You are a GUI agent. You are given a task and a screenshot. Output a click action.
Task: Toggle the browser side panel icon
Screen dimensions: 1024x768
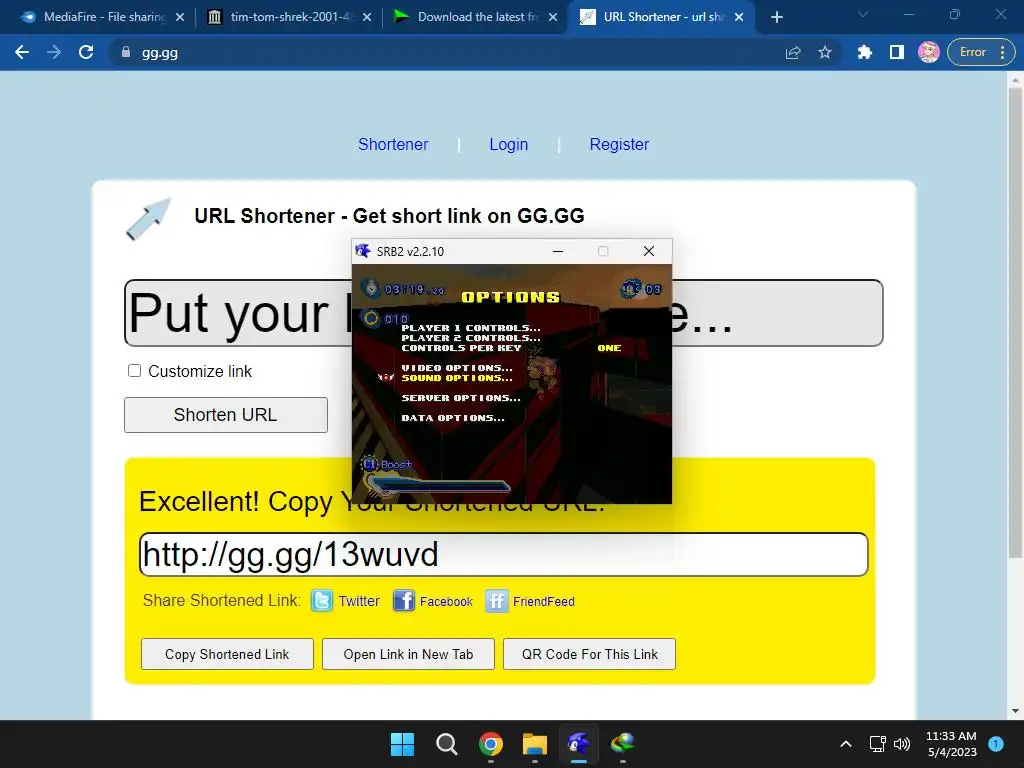coord(897,52)
